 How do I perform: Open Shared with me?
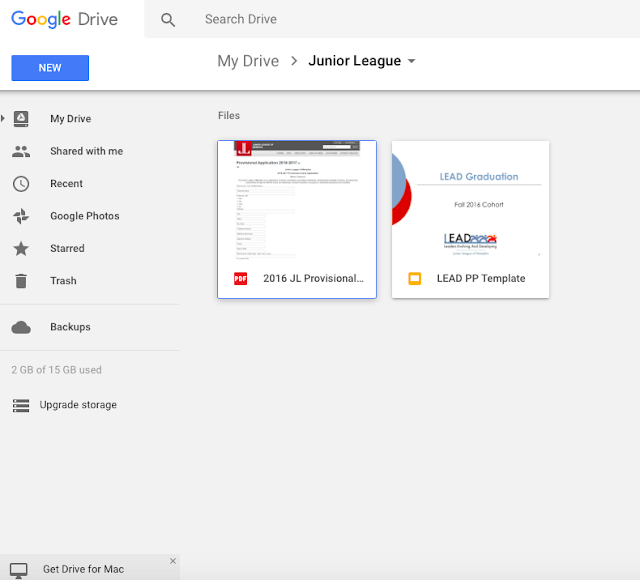tap(87, 151)
